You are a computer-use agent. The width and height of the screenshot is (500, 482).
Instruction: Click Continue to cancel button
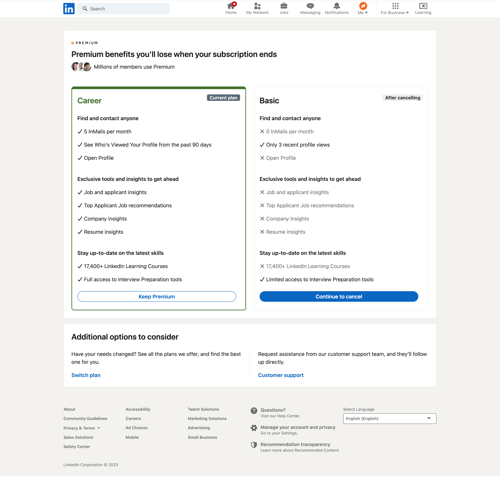[x=339, y=296]
